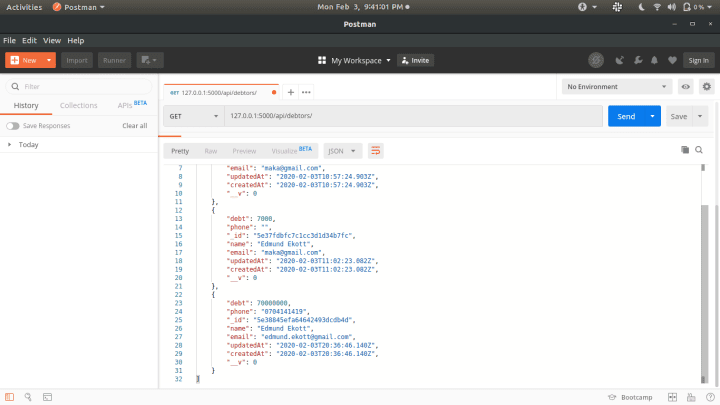Add a new request tab
This screenshot has width=720, height=405.
tap(291, 92)
